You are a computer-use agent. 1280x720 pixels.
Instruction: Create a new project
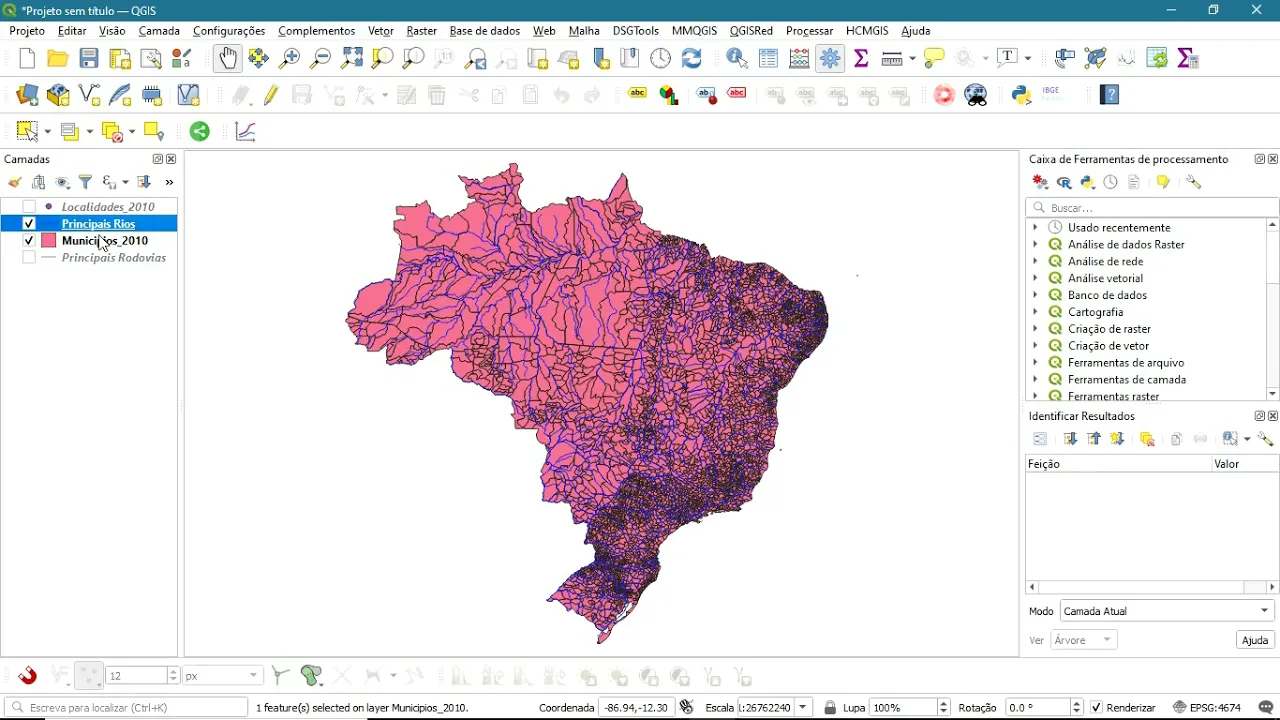click(27, 59)
